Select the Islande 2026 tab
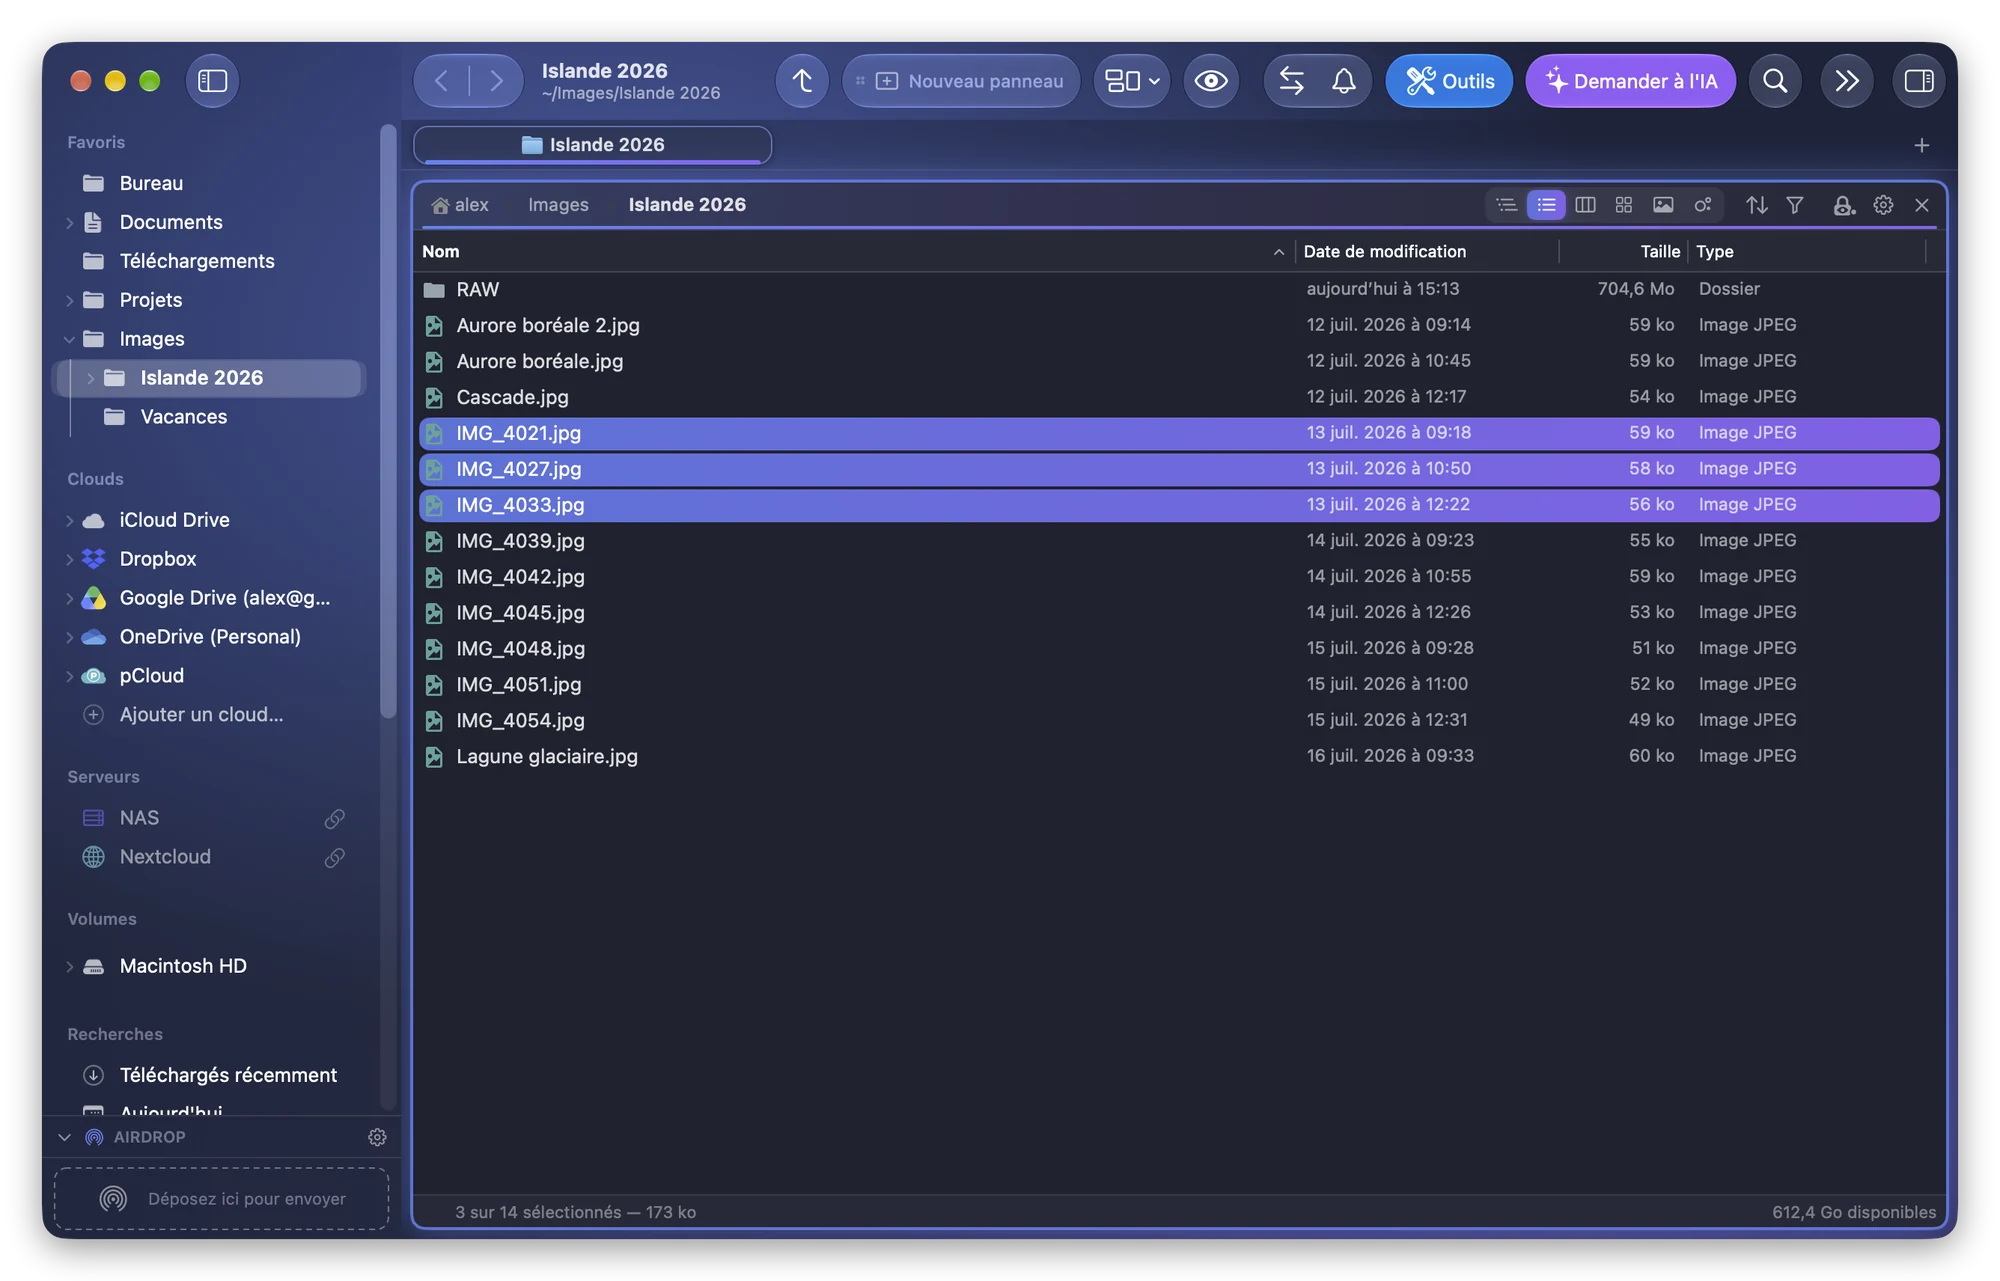Viewport: 2000px width, 1281px height. click(x=592, y=145)
